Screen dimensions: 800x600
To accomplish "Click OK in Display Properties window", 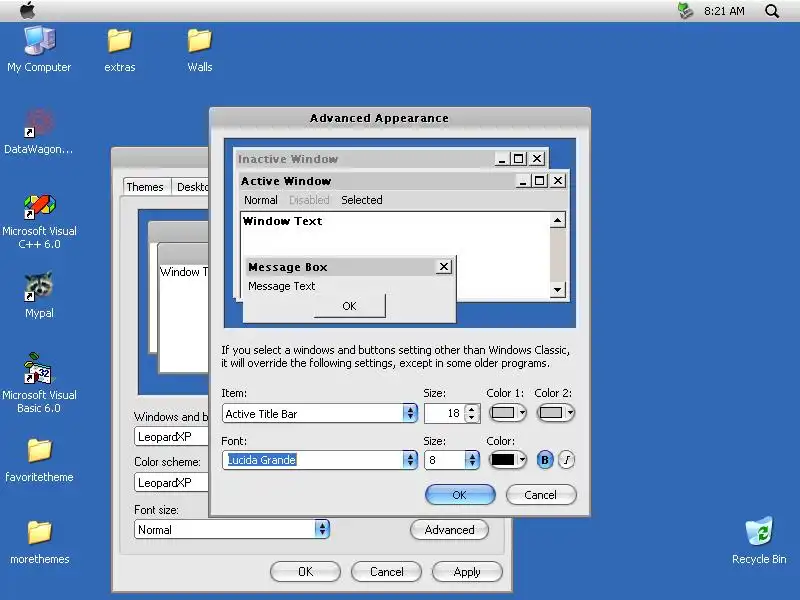I will [305, 571].
